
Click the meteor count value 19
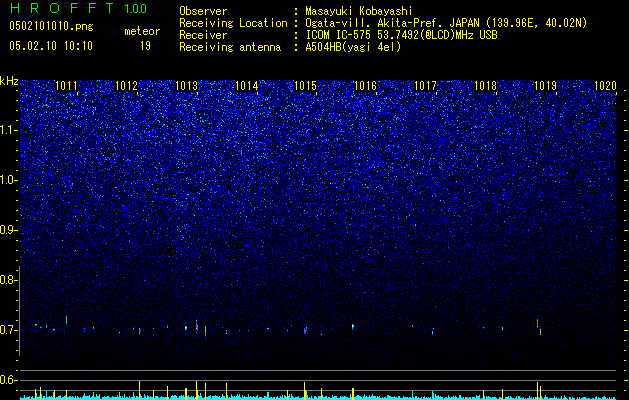pos(145,46)
